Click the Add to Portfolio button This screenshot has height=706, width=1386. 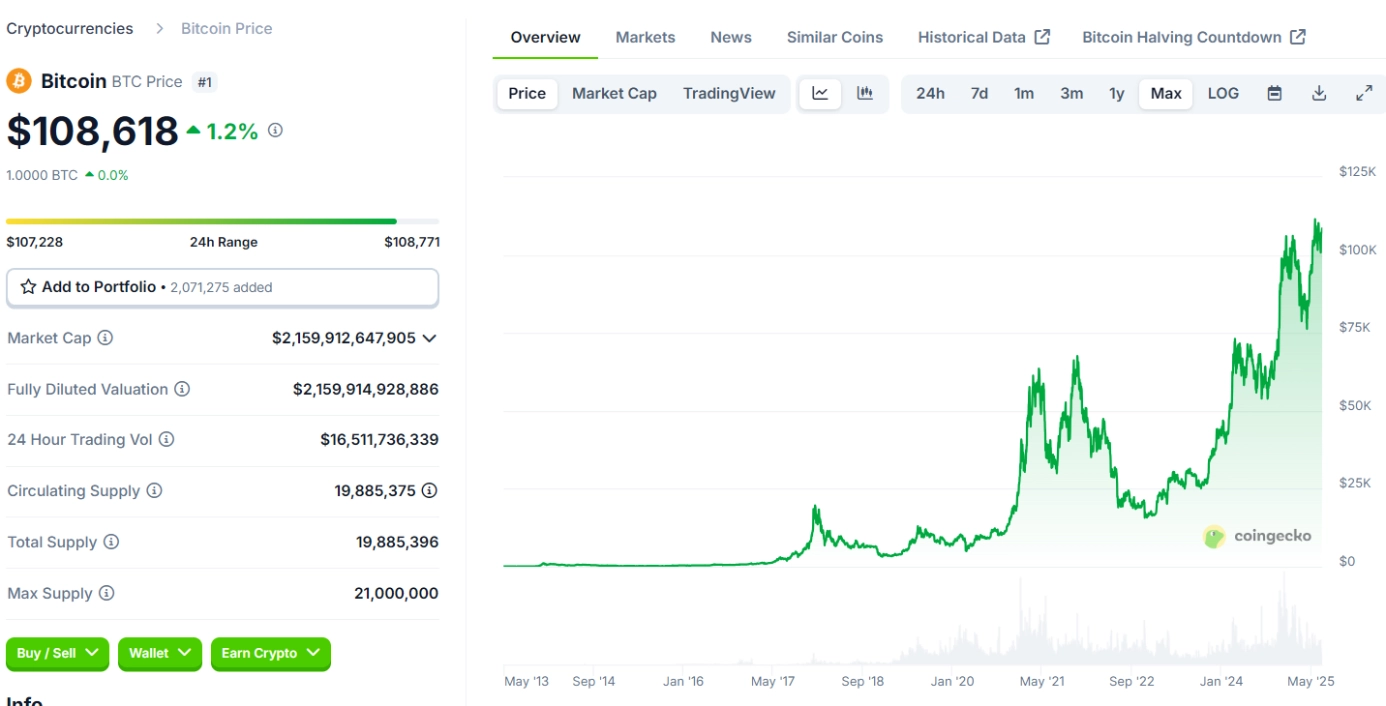tap(222, 287)
